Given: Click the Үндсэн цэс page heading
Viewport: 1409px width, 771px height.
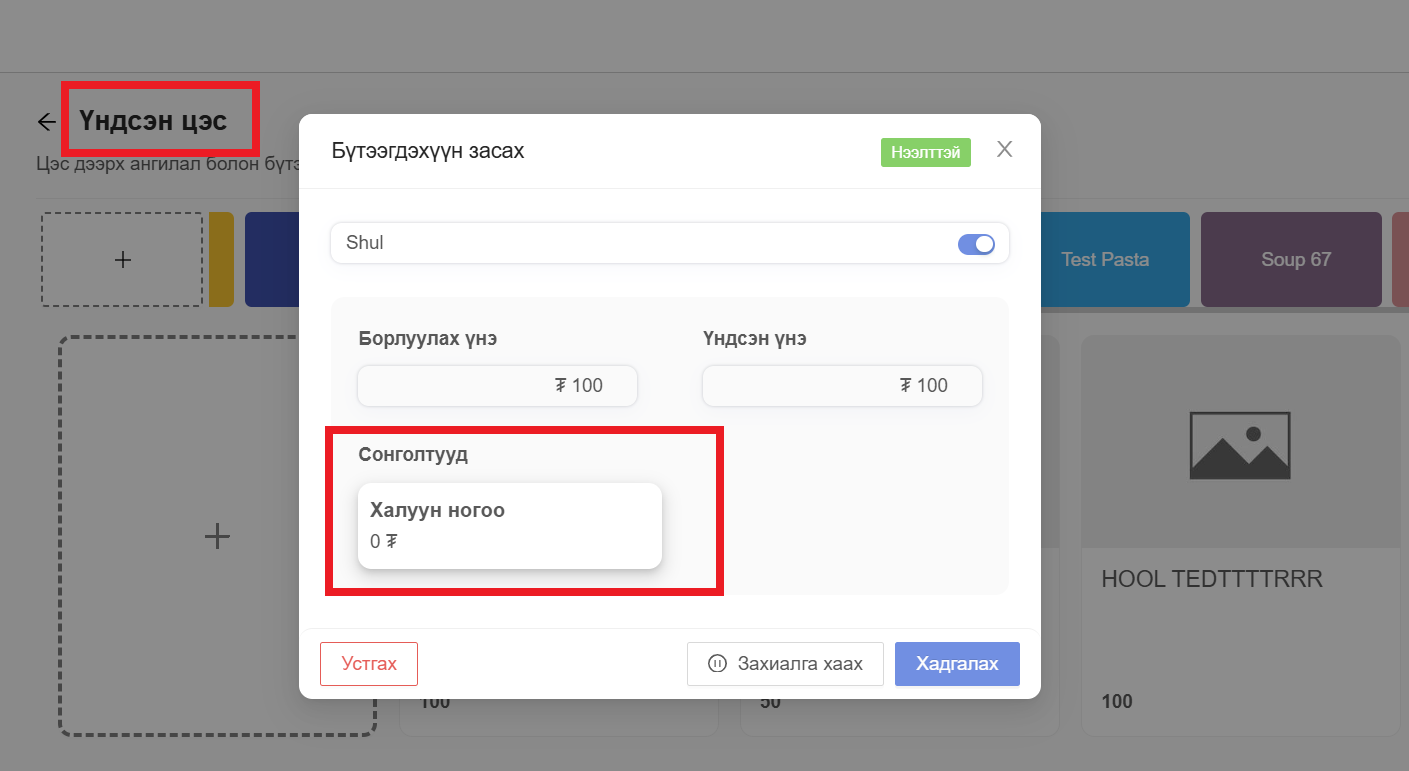Looking at the screenshot, I should point(154,122).
